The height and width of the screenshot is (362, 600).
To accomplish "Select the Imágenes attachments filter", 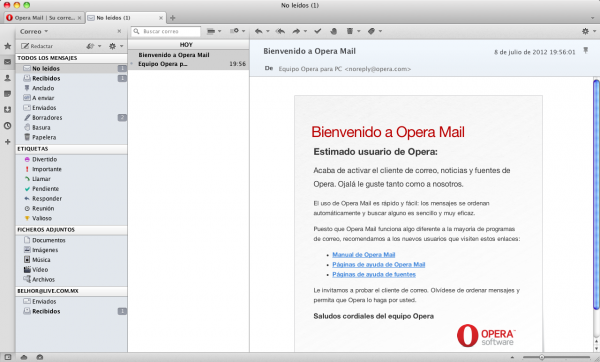I will 71,250.
